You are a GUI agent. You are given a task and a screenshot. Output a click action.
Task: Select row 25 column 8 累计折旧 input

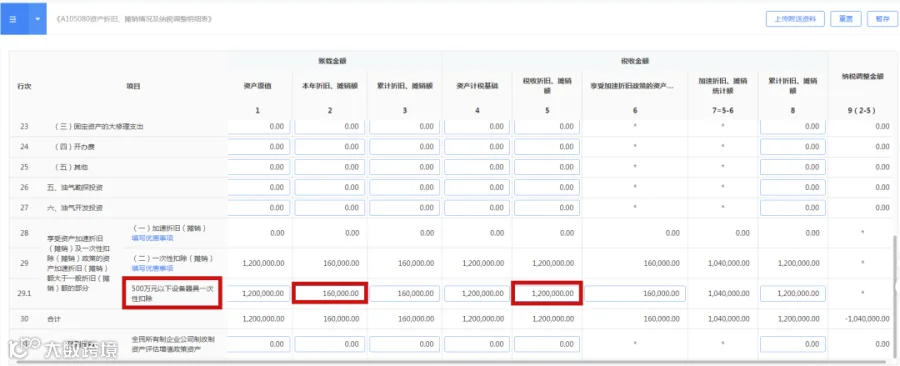pos(793,167)
